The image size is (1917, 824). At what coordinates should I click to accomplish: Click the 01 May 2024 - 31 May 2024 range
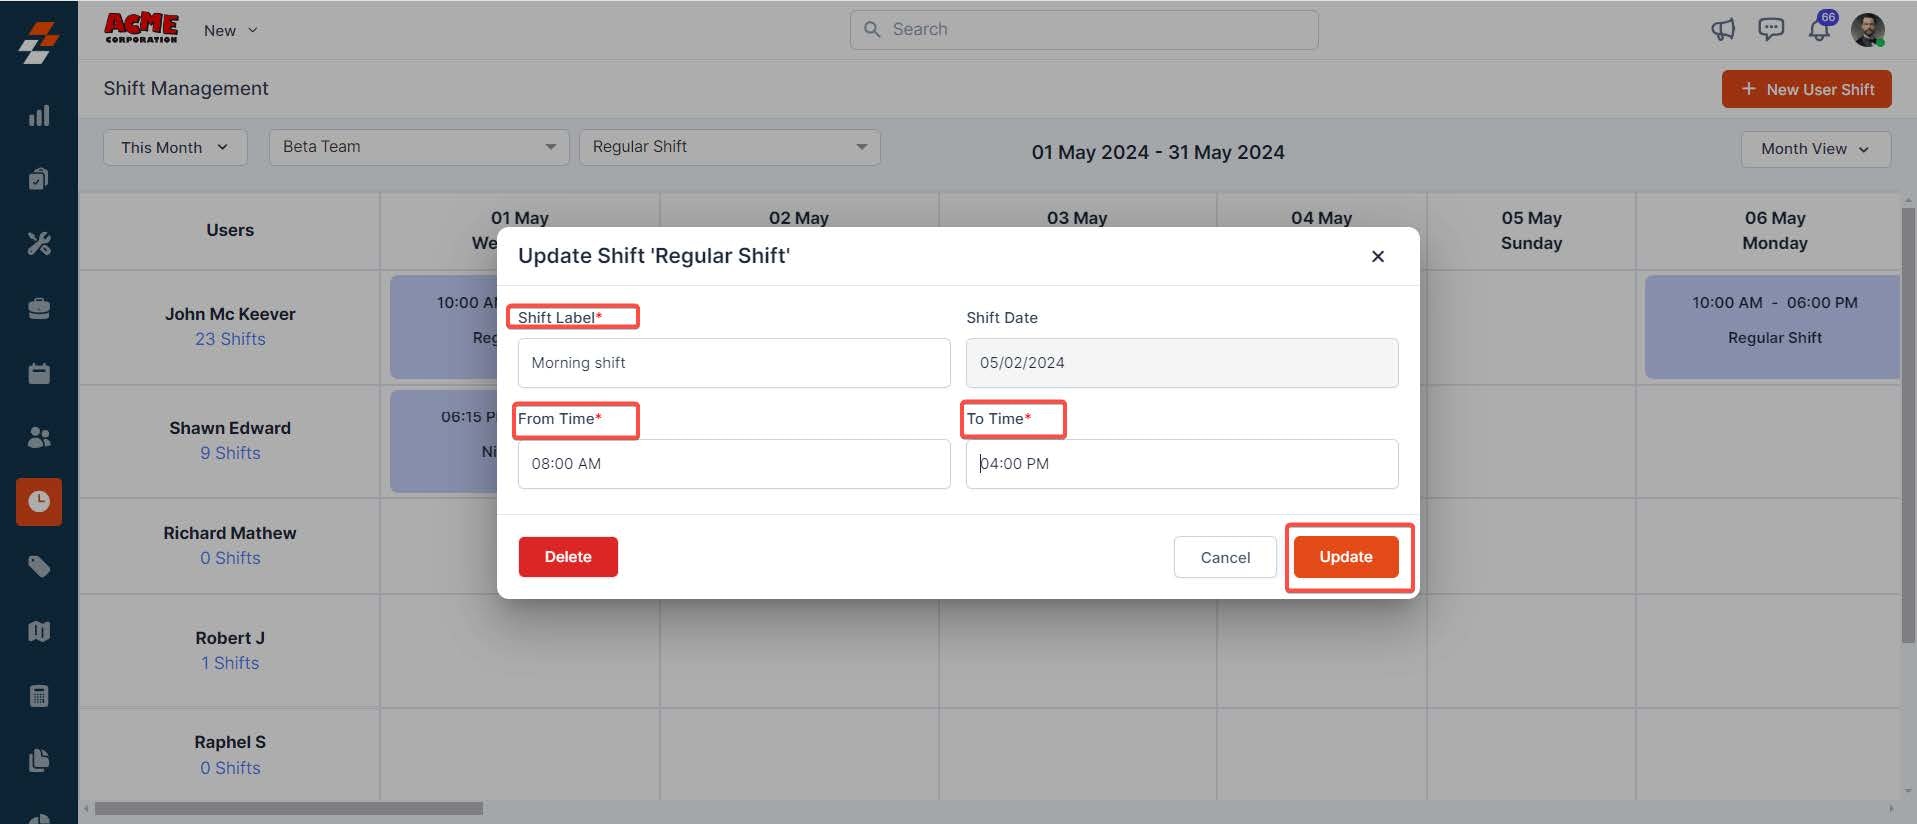point(1158,152)
